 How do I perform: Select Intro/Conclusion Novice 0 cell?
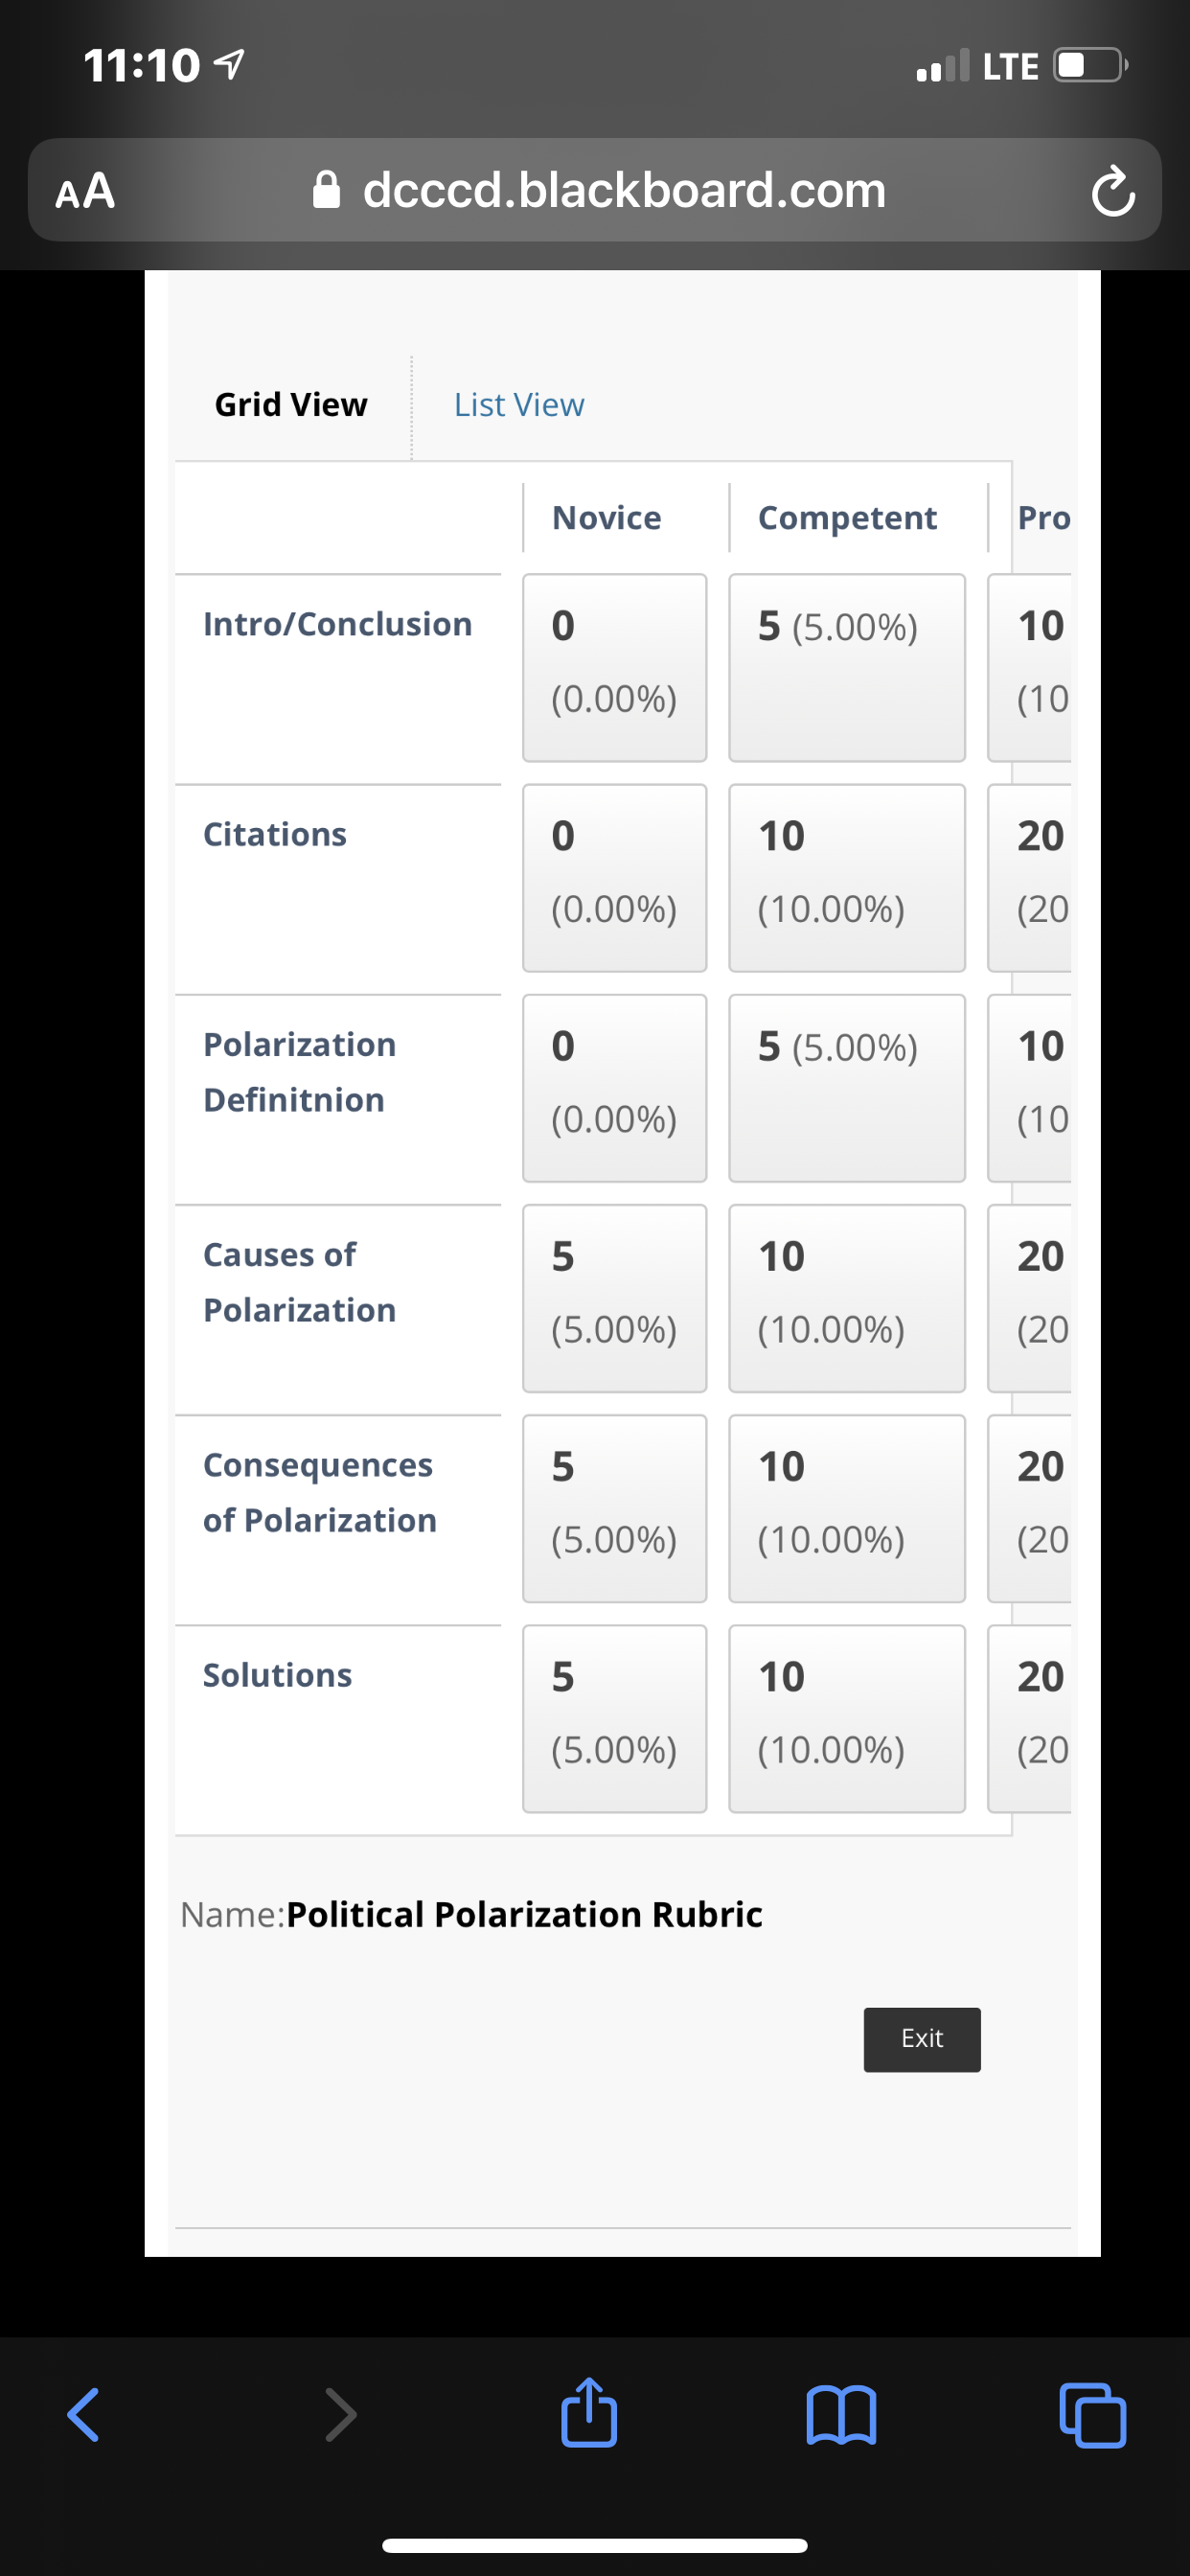(x=614, y=667)
